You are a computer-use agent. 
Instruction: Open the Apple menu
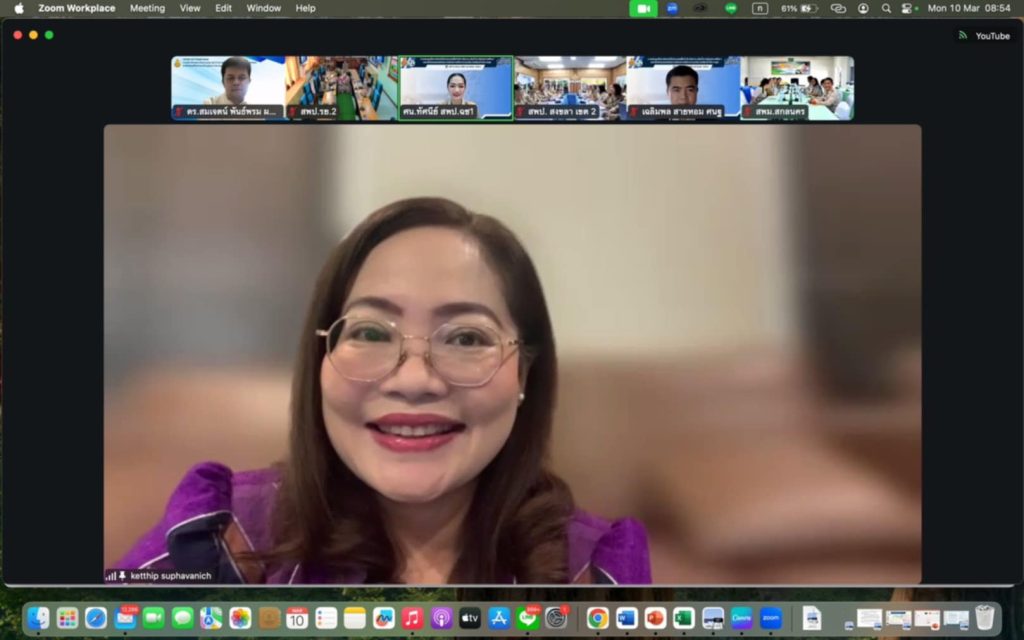[x=19, y=8]
